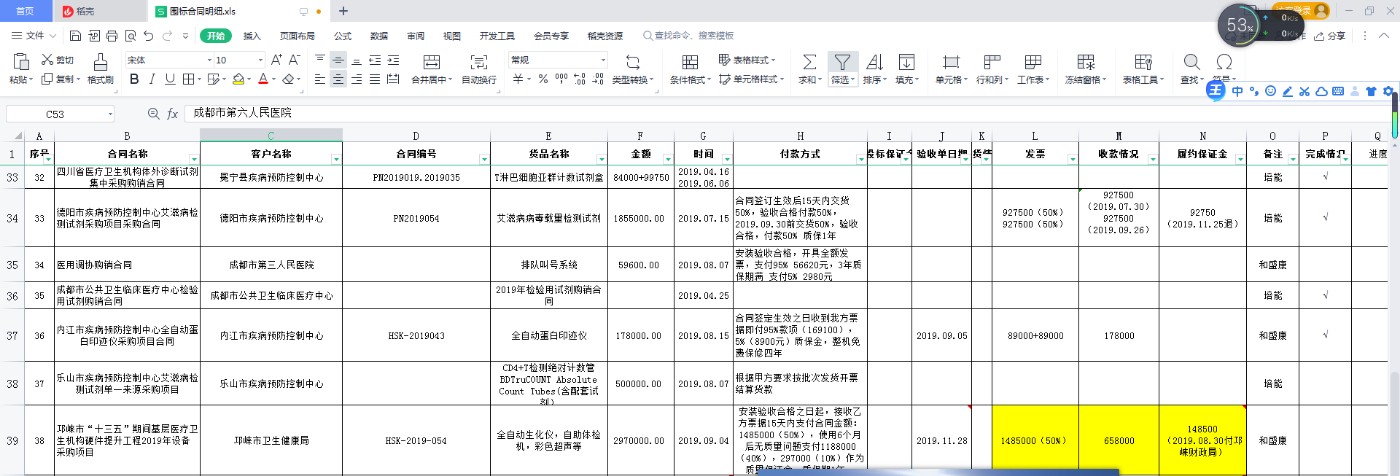Click the fx insert function icon
Viewport: 1400px width, 476px height.
pos(173,114)
